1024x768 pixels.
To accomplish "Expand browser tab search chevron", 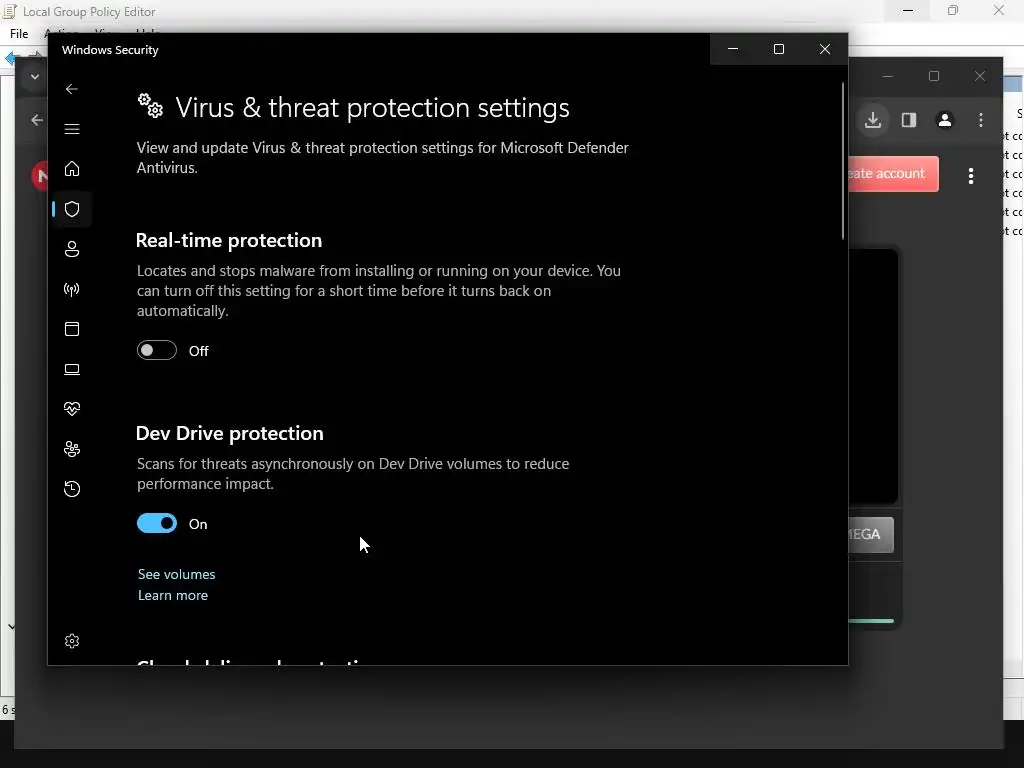I will pyautogui.click(x=35, y=76).
